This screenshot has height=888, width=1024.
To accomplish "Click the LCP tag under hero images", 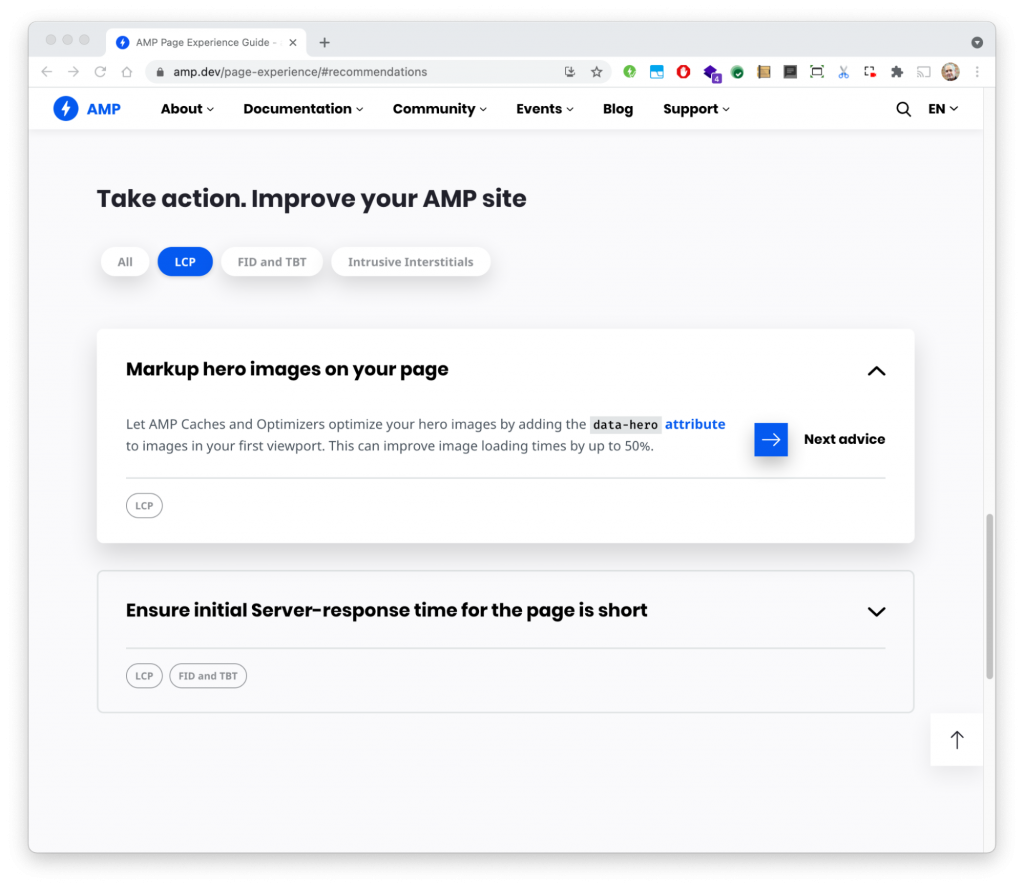I will click(x=144, y=505).
